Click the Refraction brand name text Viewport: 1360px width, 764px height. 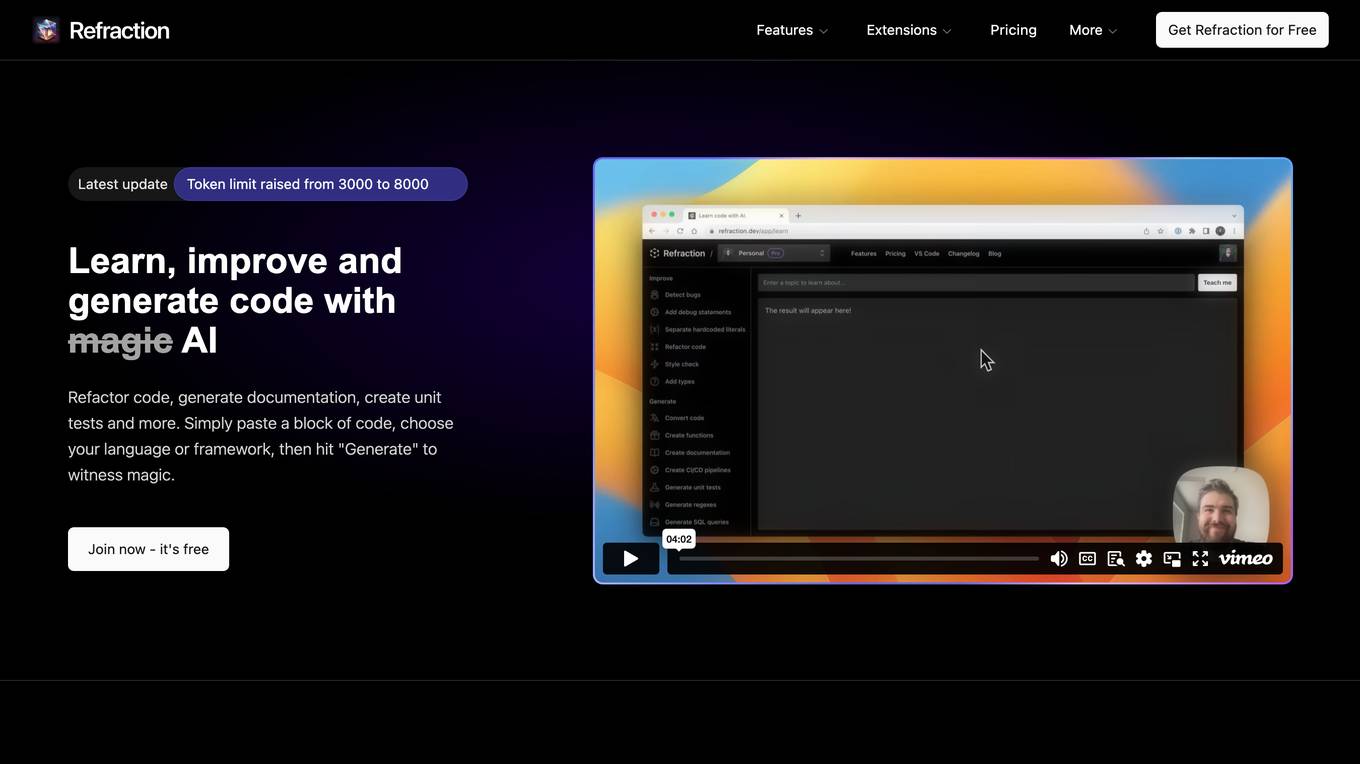119,30
